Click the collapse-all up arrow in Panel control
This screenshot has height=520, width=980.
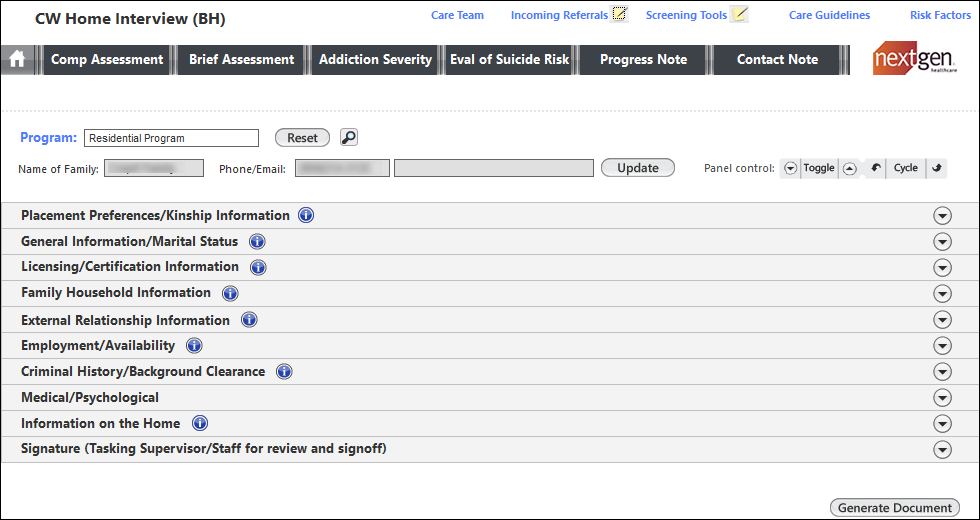coord(849,168)
